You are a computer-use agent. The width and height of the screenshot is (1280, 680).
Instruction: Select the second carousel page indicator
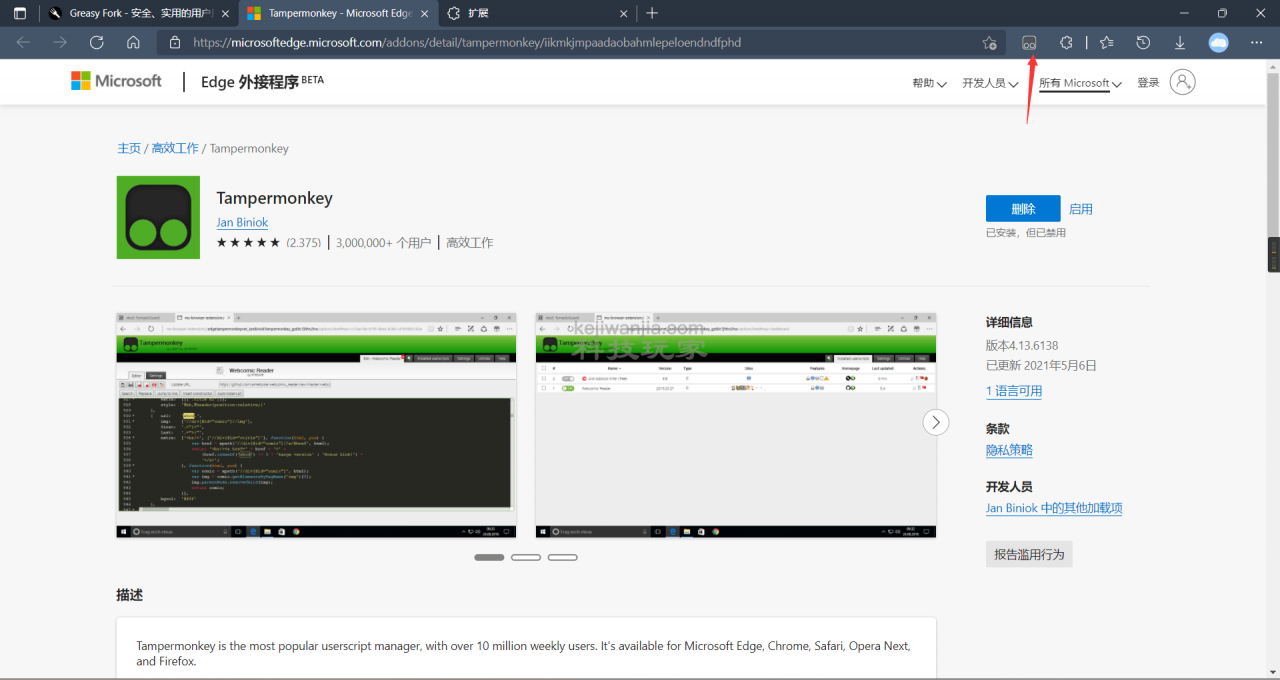[x=526, y=557]
